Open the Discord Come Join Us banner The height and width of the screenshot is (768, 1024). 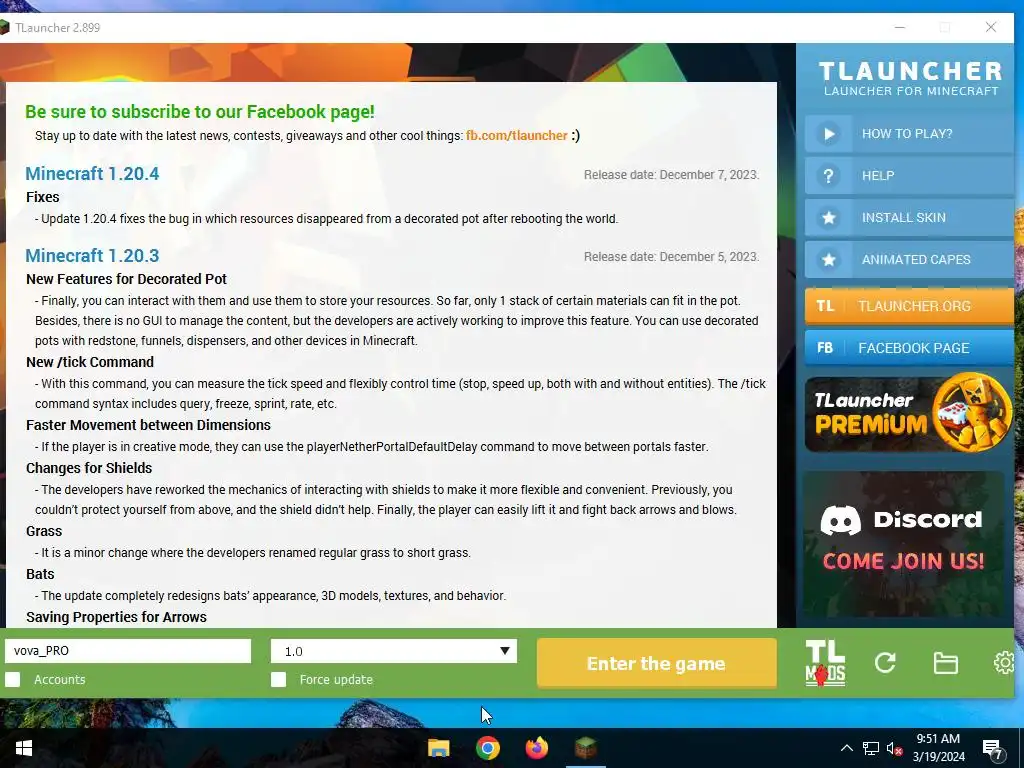[x=903, y=543]
